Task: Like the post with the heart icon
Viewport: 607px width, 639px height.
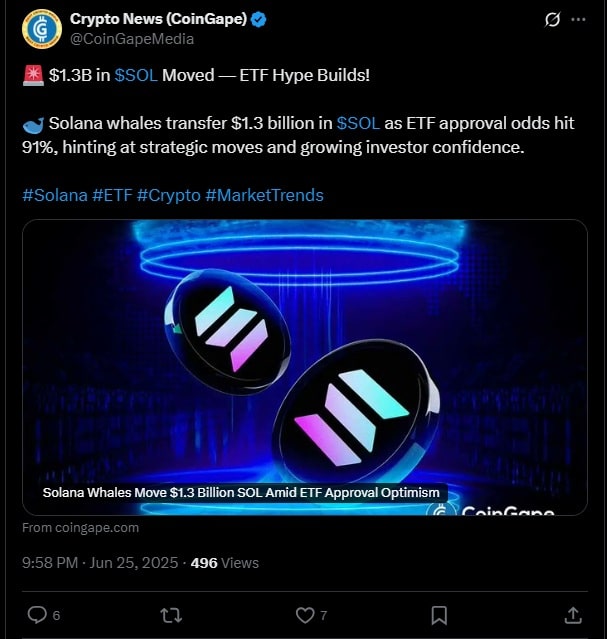Action: coord(305,614)
